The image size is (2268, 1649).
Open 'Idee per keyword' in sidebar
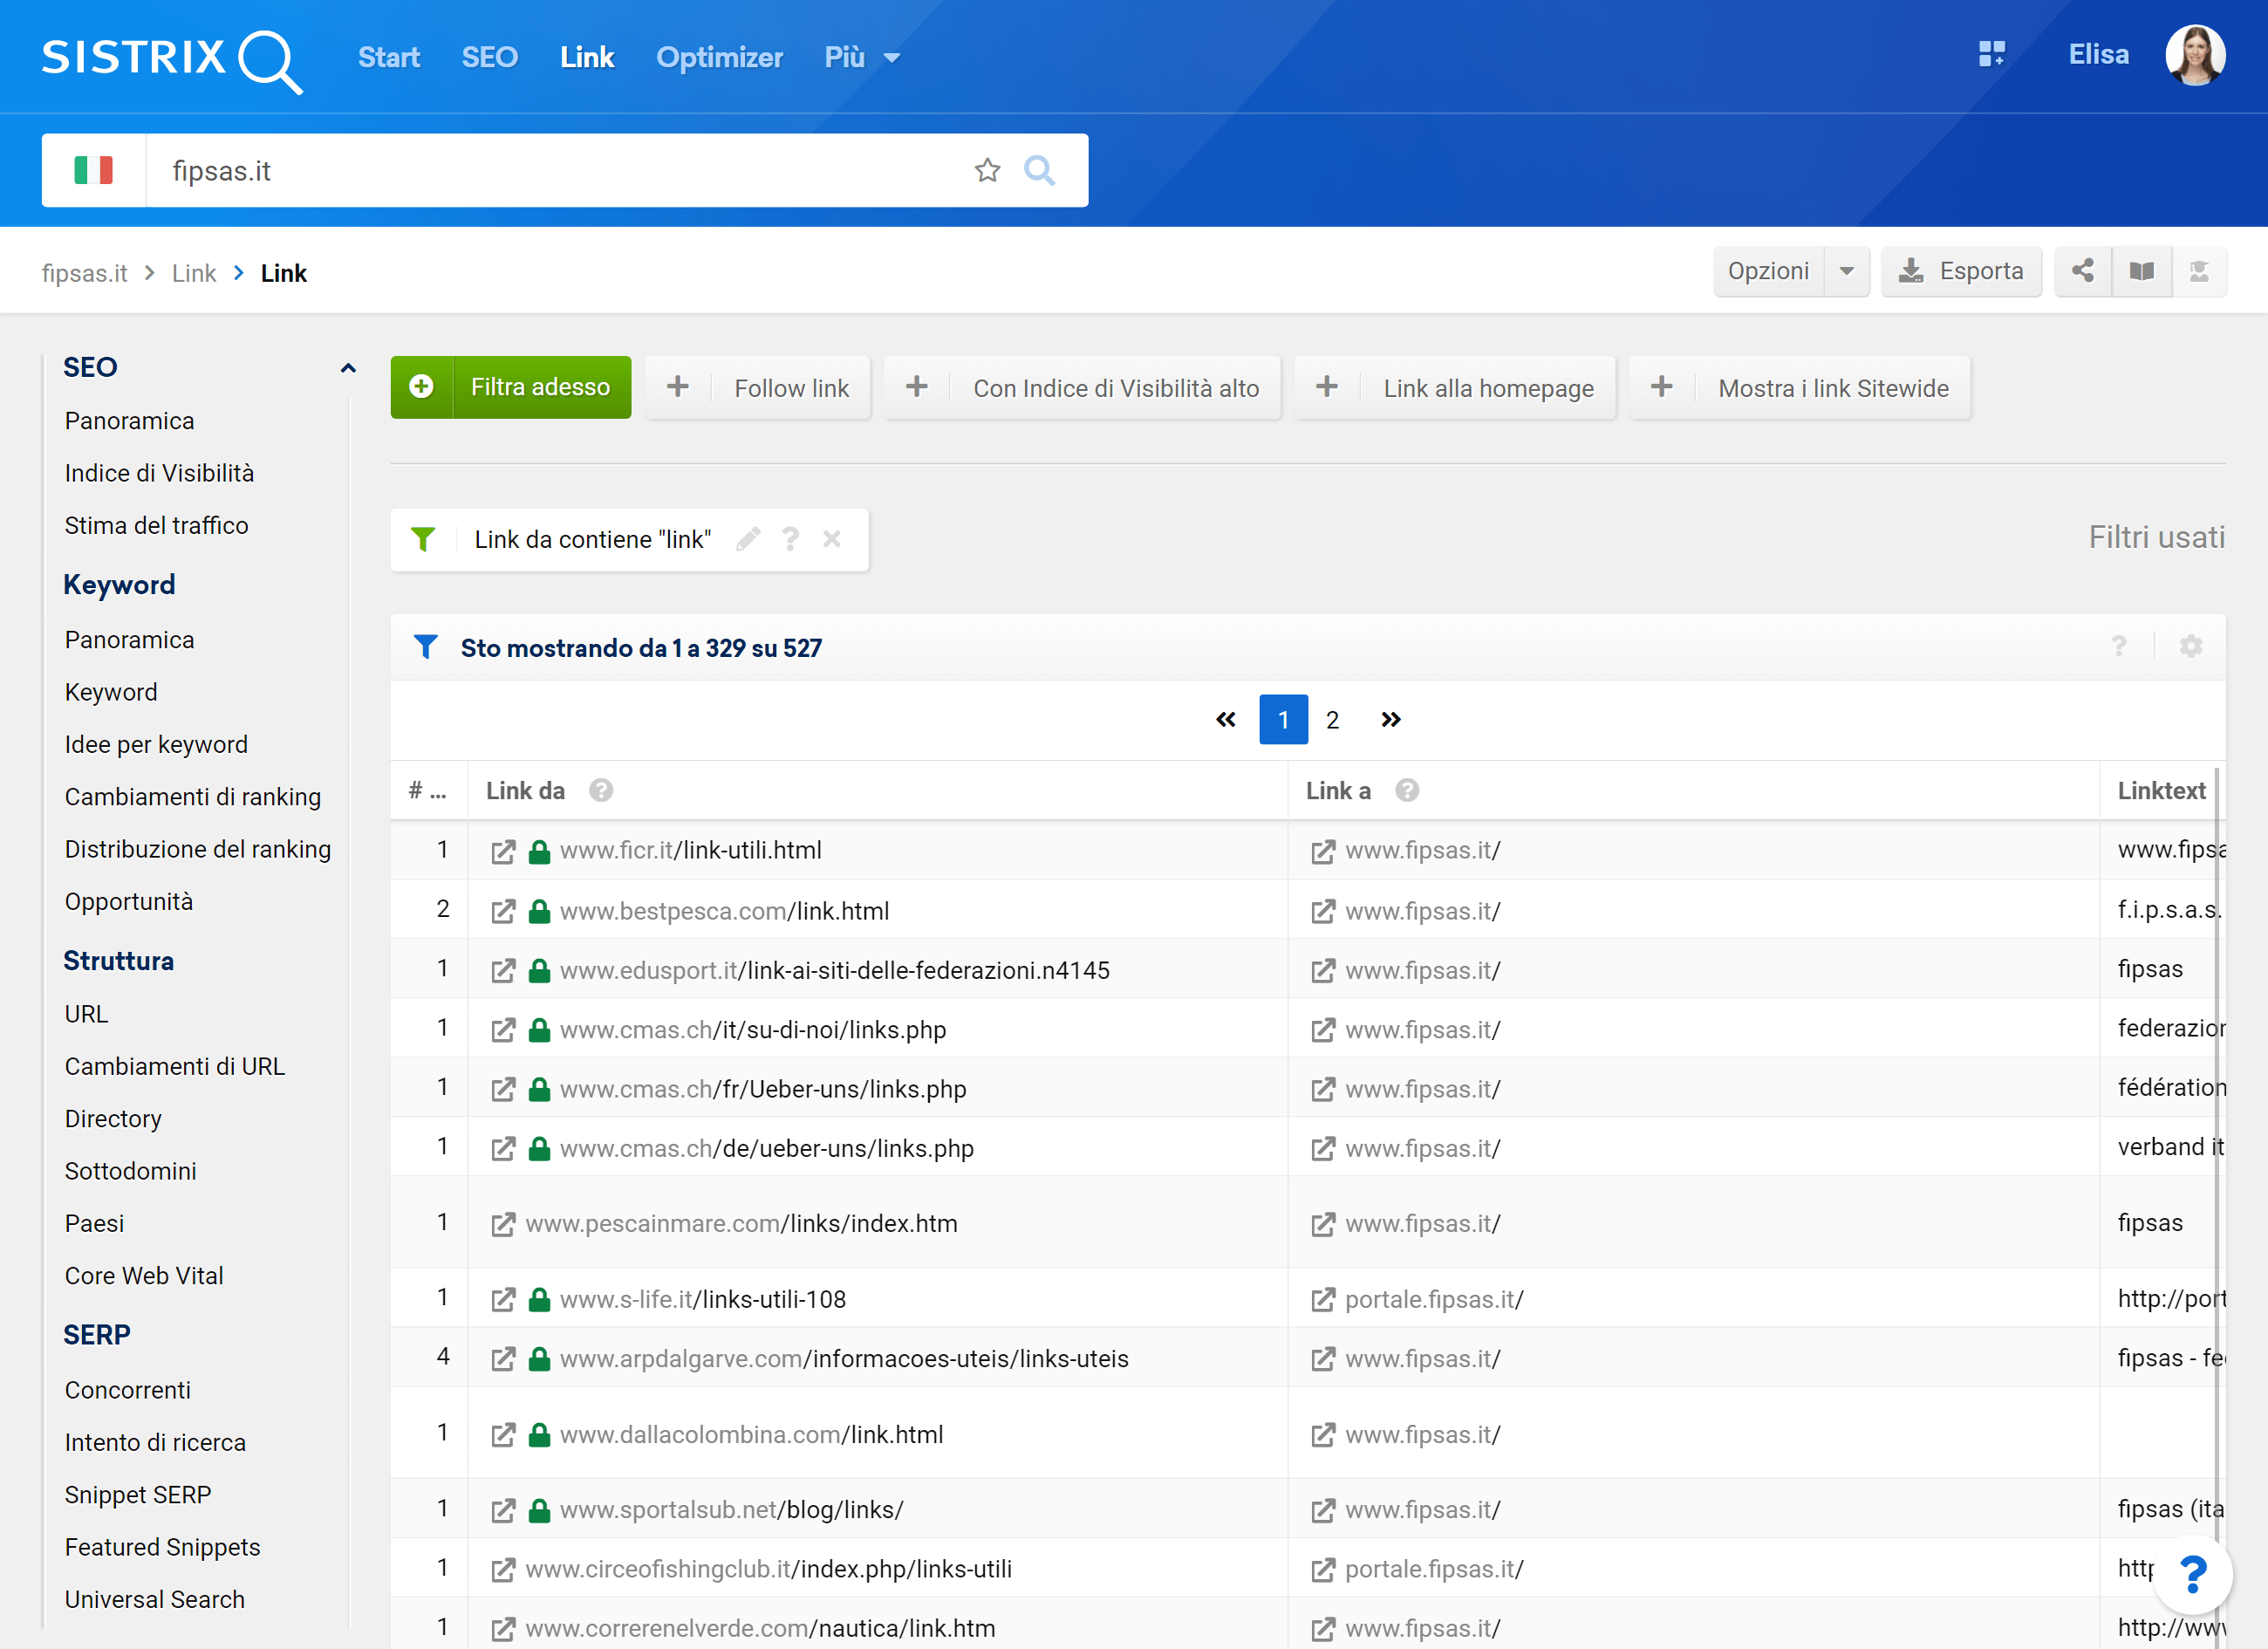click(156, 744)
